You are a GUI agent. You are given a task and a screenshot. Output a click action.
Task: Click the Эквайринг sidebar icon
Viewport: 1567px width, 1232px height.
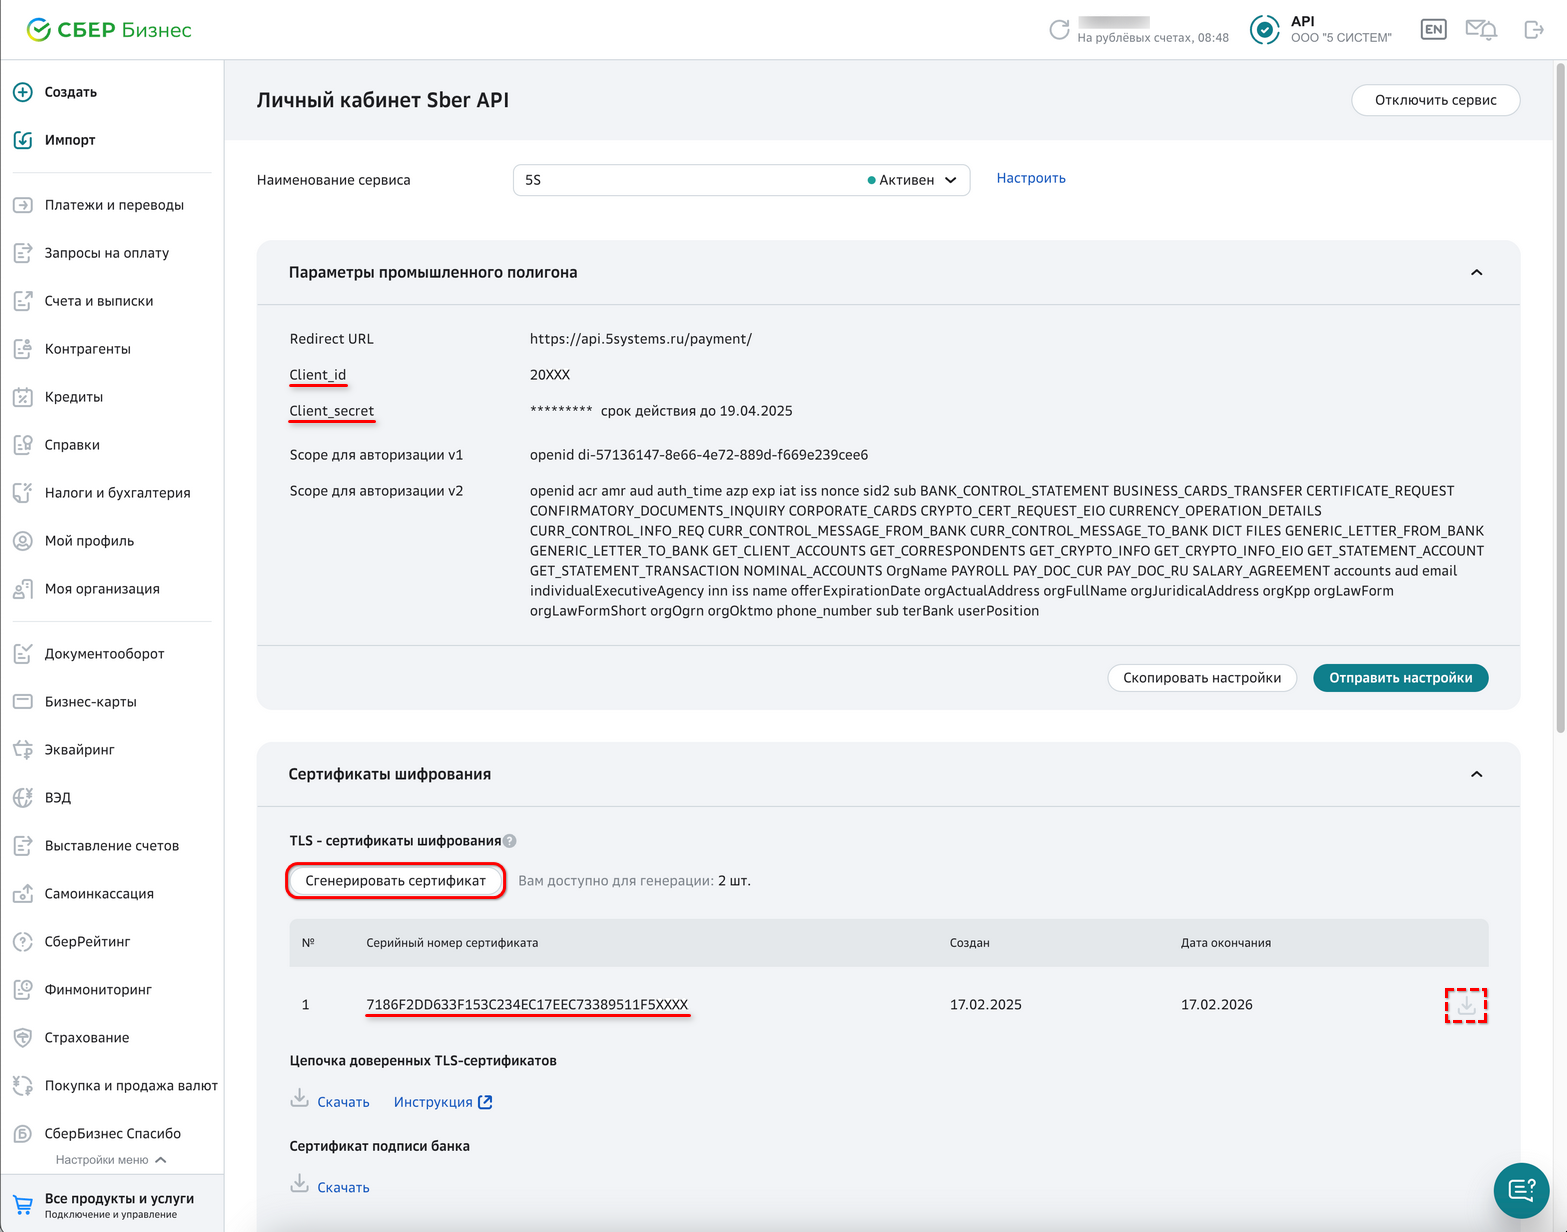(x=23, y=750)
